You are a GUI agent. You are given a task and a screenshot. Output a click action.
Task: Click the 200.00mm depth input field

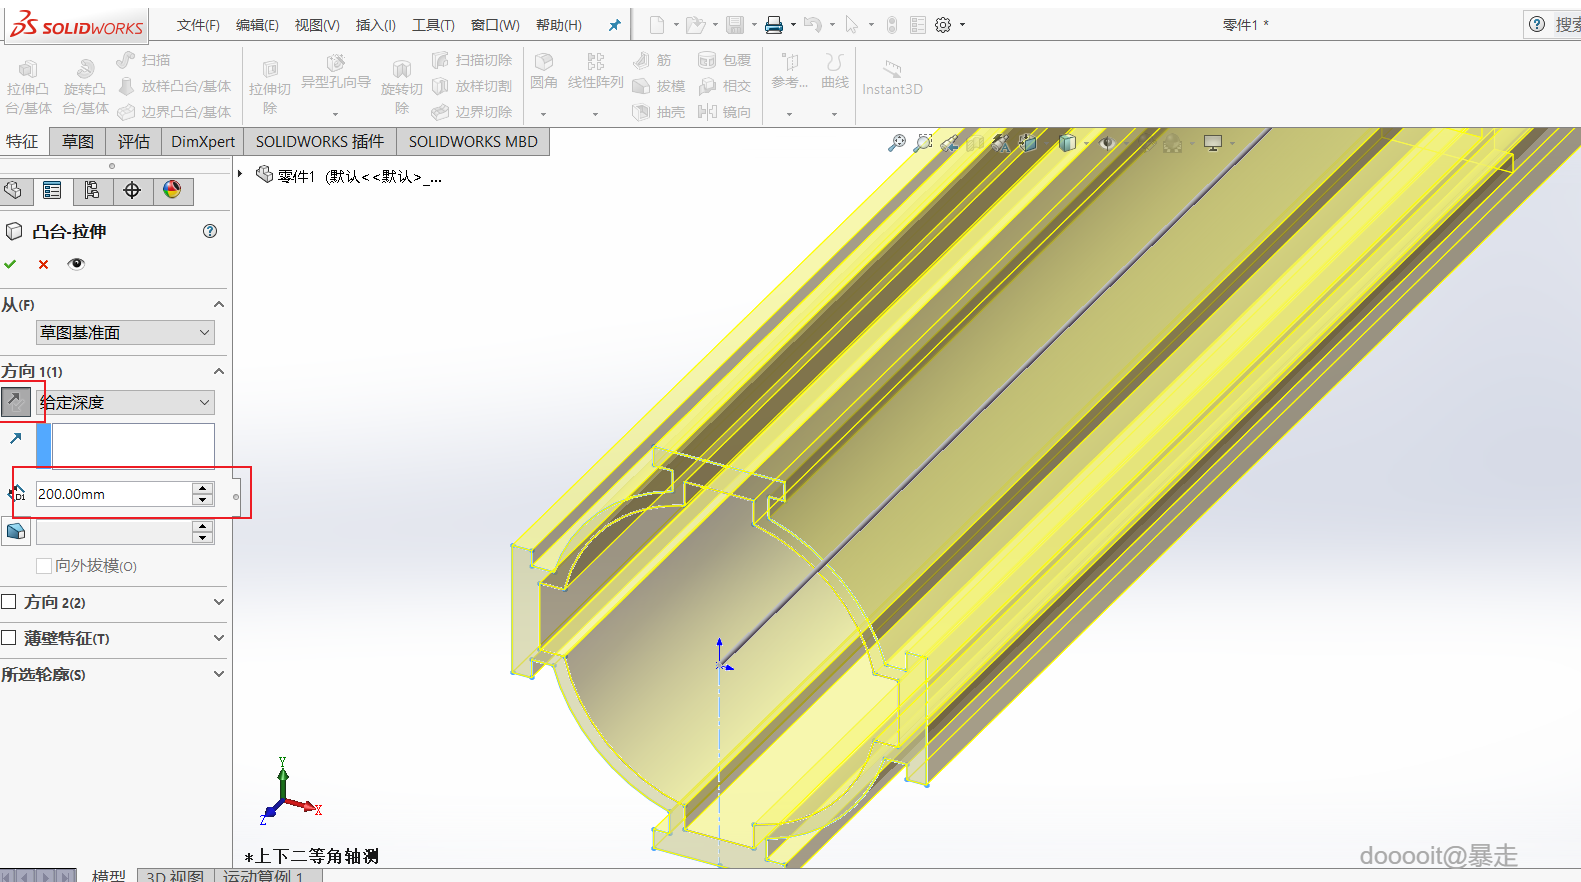pos(114,494)
